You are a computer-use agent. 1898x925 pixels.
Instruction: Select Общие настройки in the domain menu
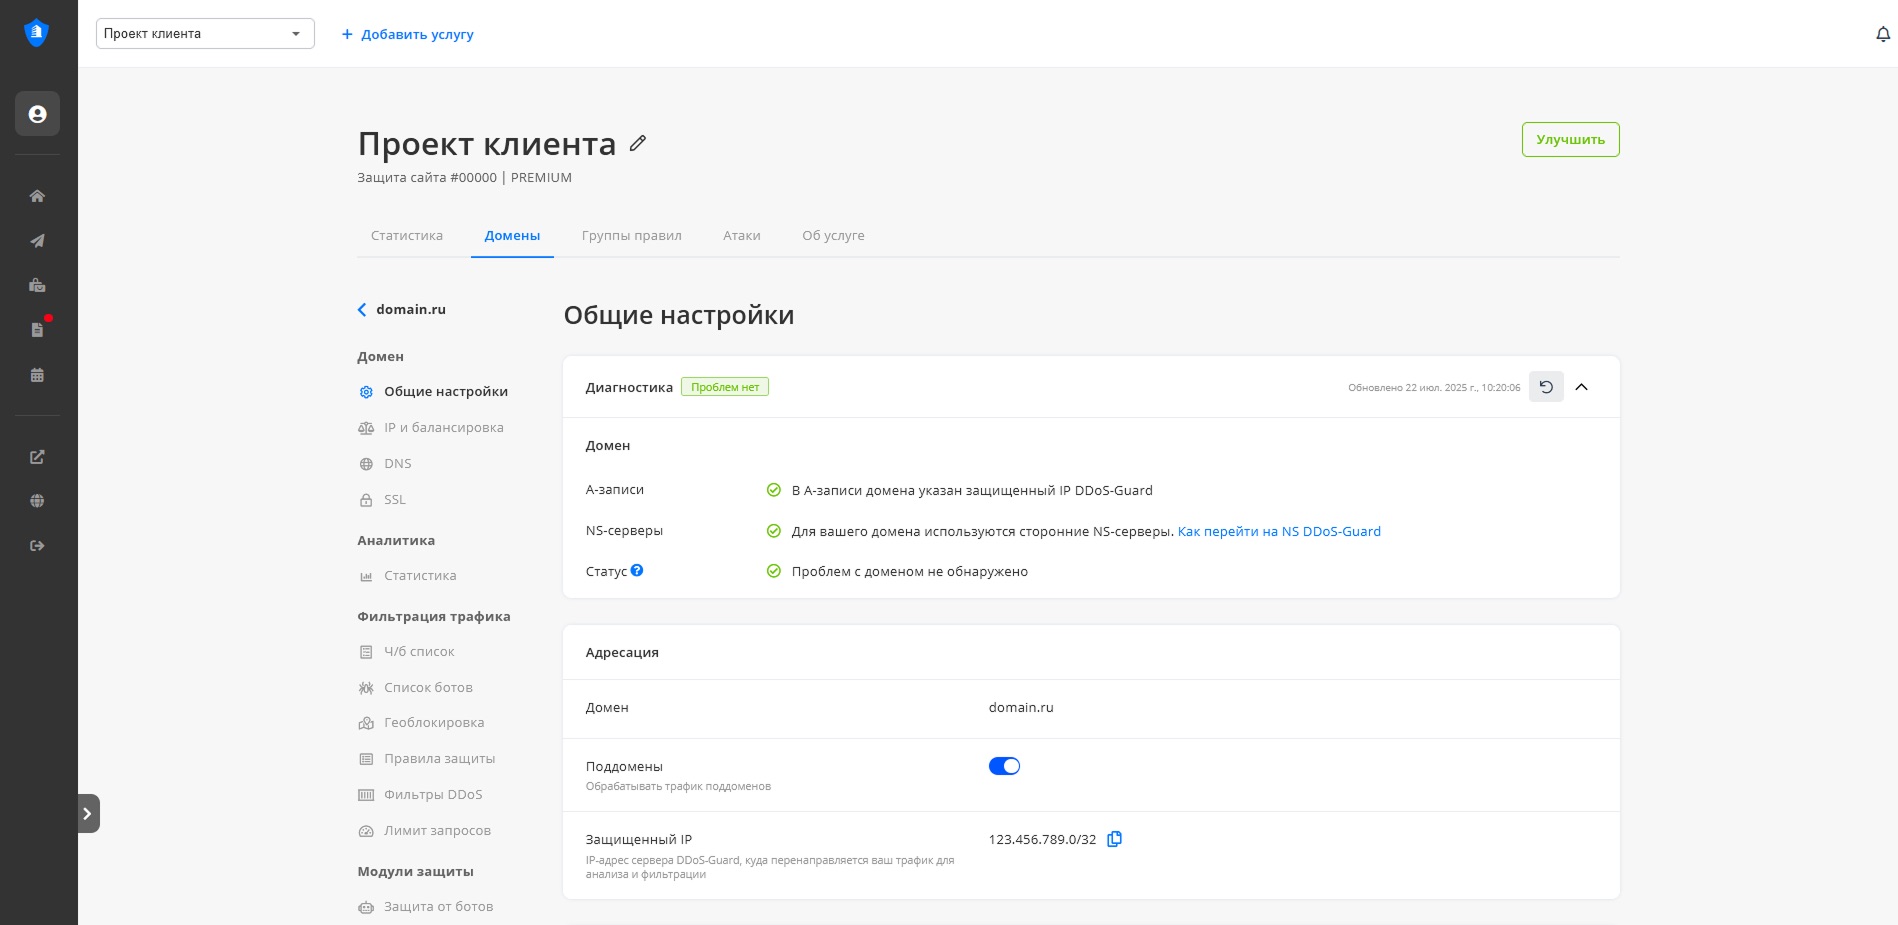pos(433,392)
